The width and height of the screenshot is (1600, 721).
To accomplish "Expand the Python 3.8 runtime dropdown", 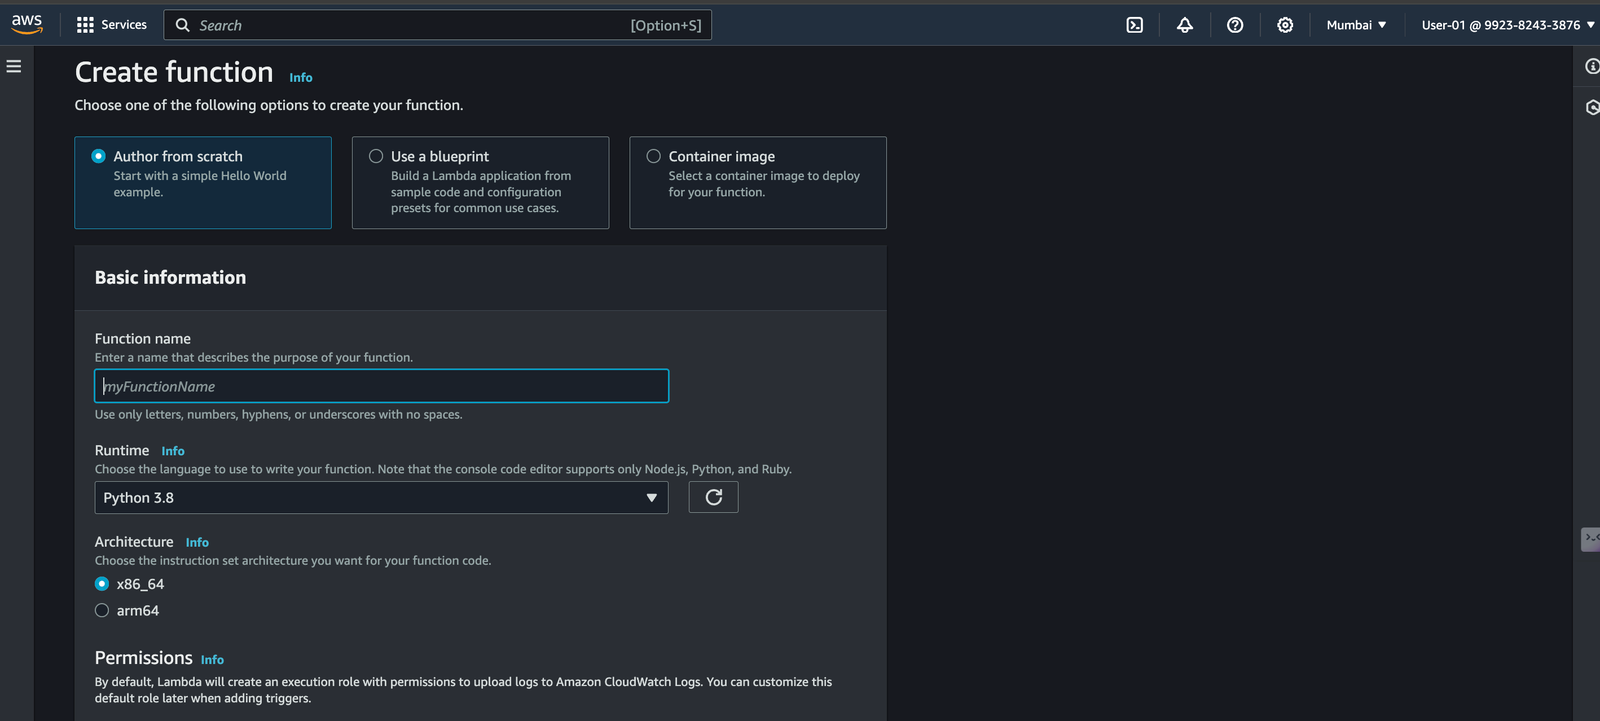I will point(381,498).
